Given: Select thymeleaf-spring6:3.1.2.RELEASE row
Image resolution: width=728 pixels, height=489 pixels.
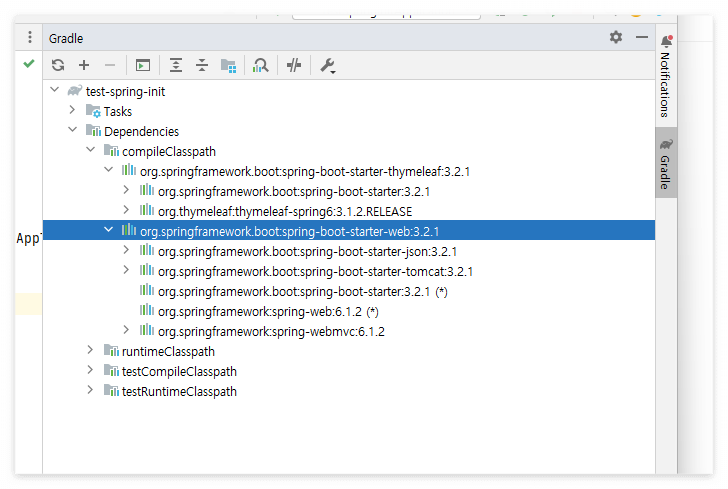Looking at the screenshot, I should point(349,211).
